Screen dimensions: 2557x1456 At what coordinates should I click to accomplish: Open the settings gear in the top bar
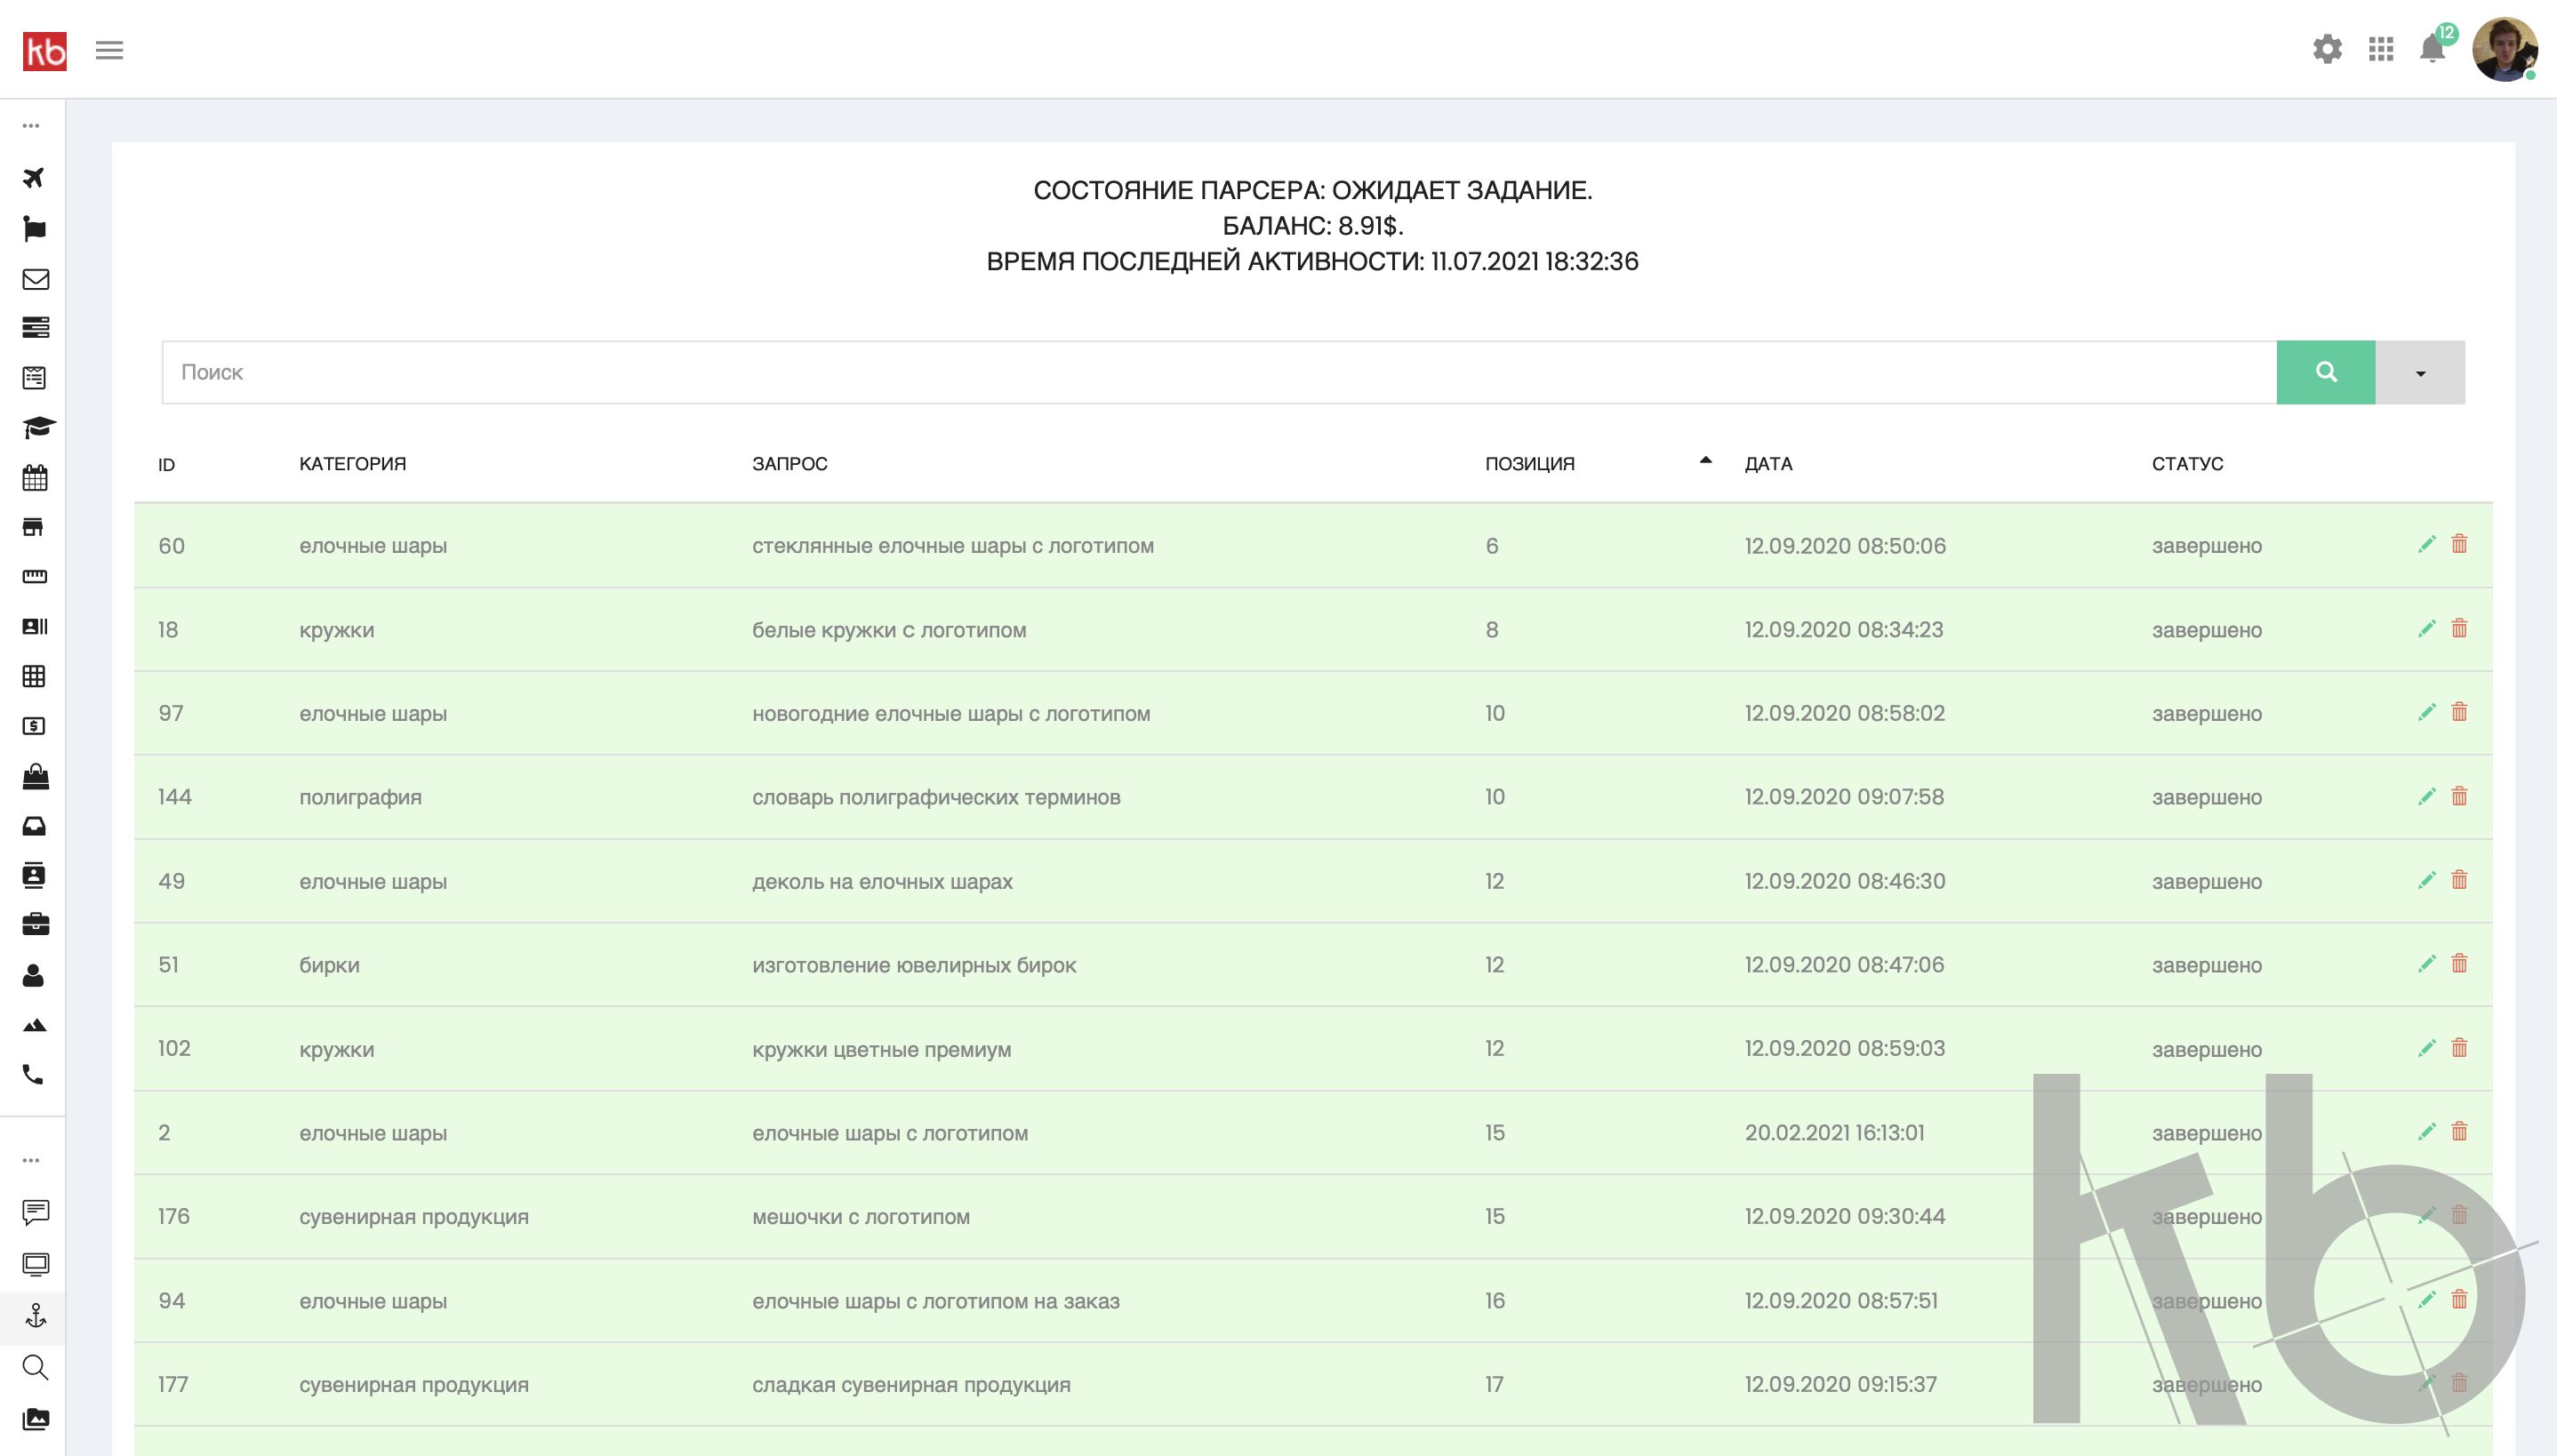[x=2327, y=49]
